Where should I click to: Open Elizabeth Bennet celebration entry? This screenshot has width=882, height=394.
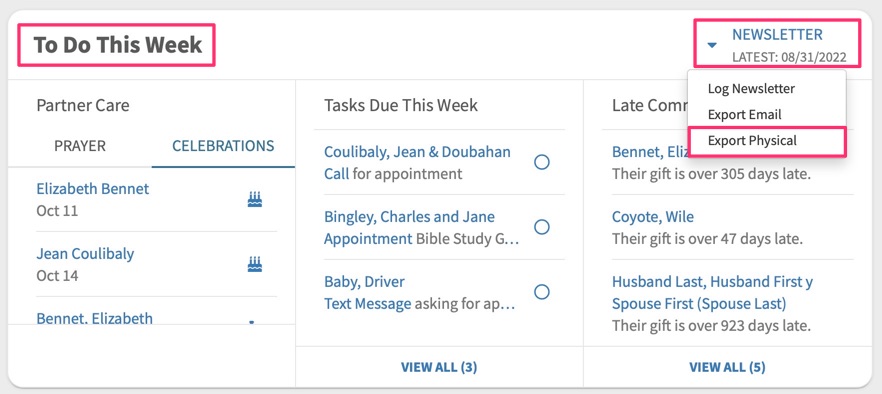(x=93, y=189)
